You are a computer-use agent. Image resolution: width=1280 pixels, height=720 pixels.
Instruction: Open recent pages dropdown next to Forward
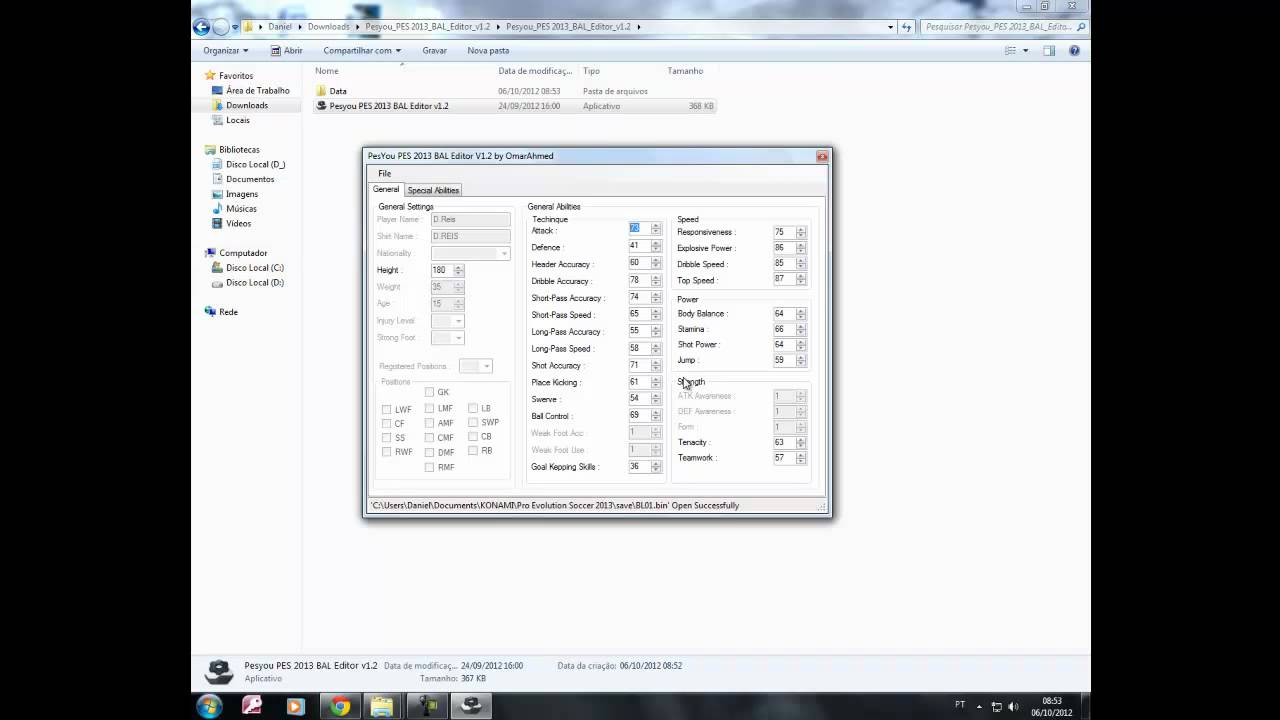pos(235,27)
